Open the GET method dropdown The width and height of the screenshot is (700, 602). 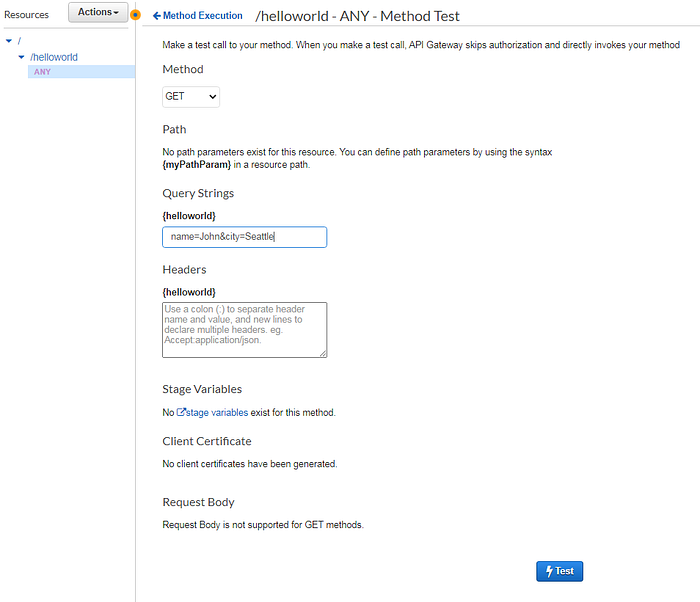191,96
